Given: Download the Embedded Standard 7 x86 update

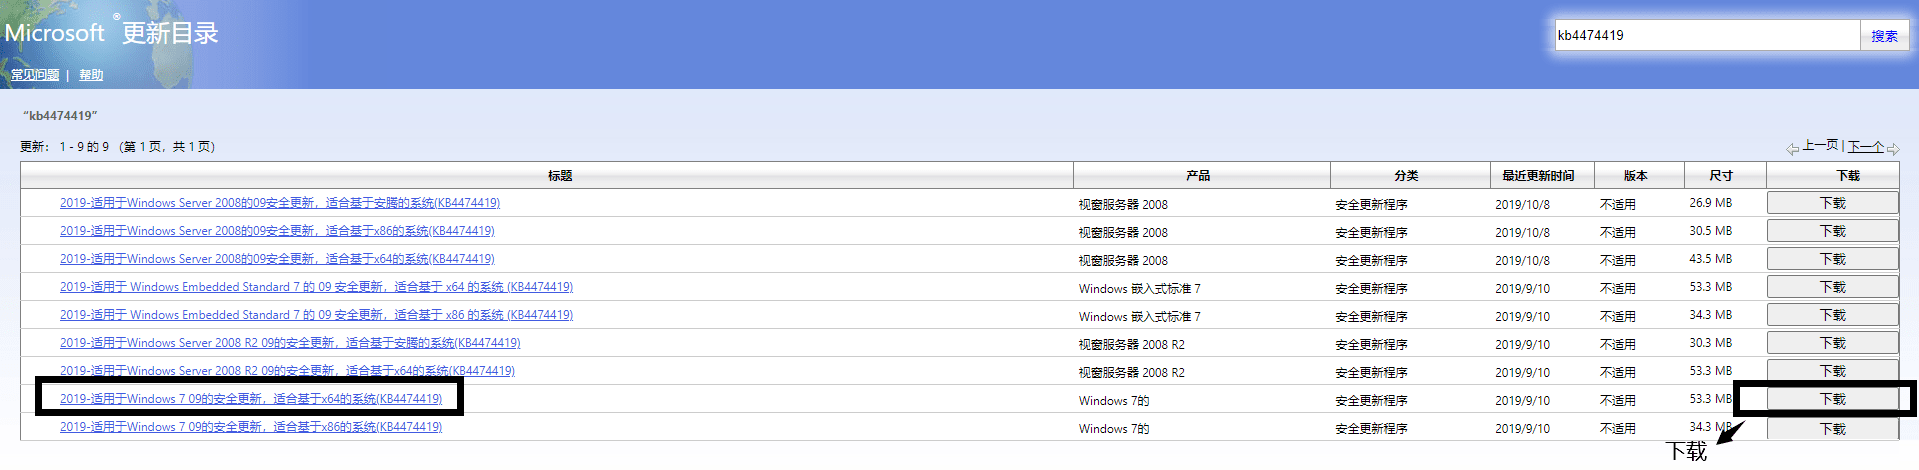Looking at the screenshot, I should [x=1832, y=315].
